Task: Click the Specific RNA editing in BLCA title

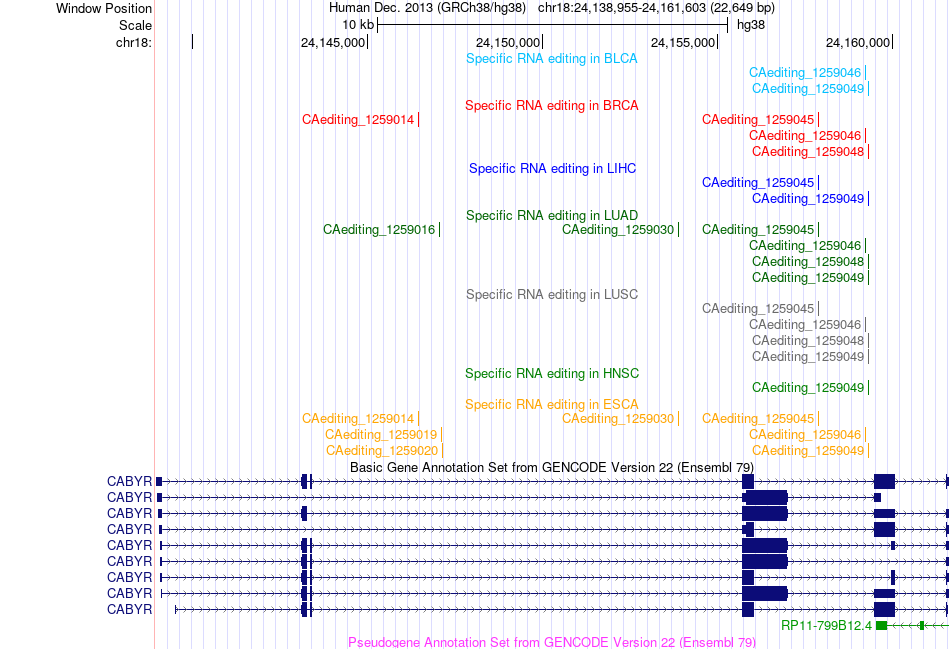Action: tap(551, 59)
